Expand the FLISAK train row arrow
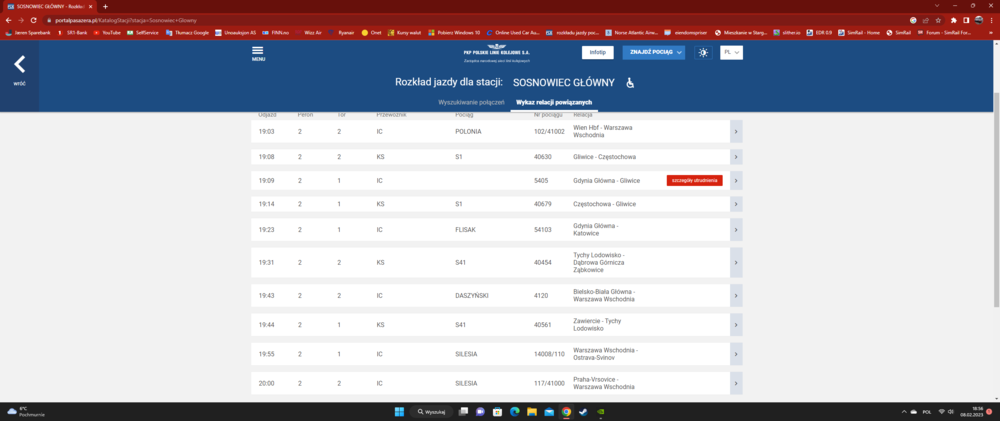Image resolution: width=1000 pixels, height=421 pixels. tap(736, 229)
